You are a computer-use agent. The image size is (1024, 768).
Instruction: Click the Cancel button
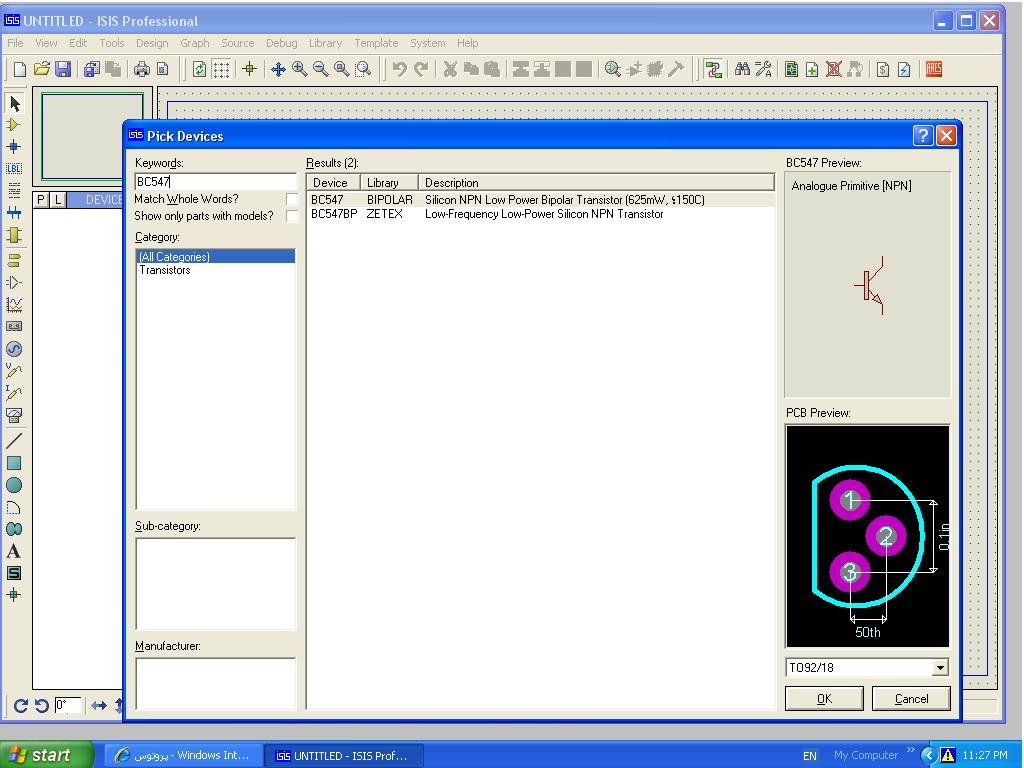[x=911, y=699]
